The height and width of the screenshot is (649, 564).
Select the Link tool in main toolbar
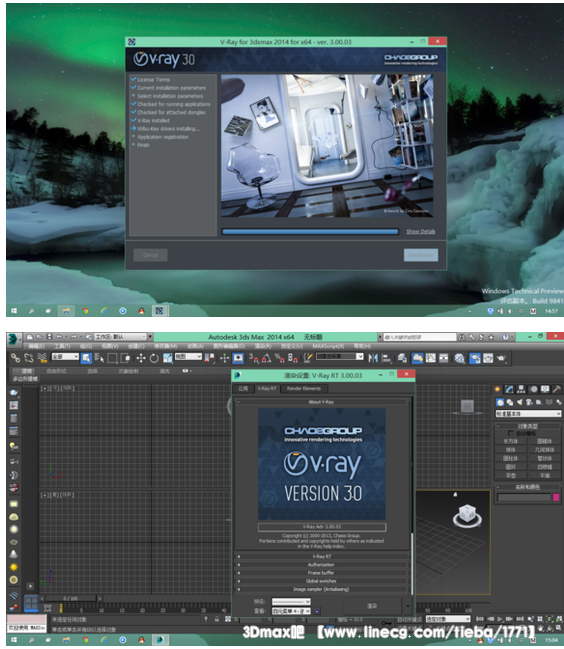pyautogui.click(x=16, y=358)
